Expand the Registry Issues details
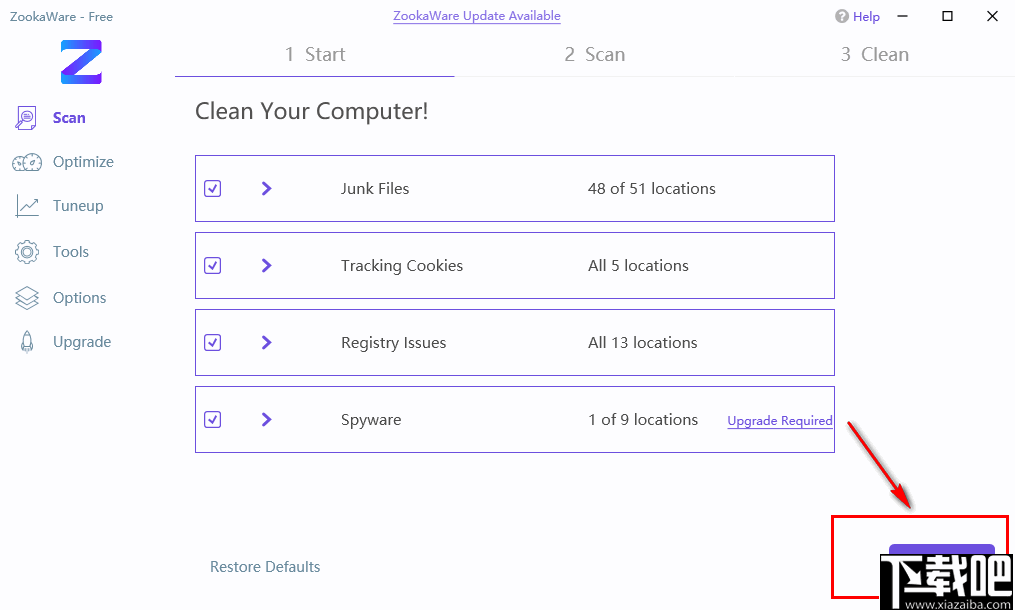The height and width of the screenshot is (610, 1015). point(266,342)
